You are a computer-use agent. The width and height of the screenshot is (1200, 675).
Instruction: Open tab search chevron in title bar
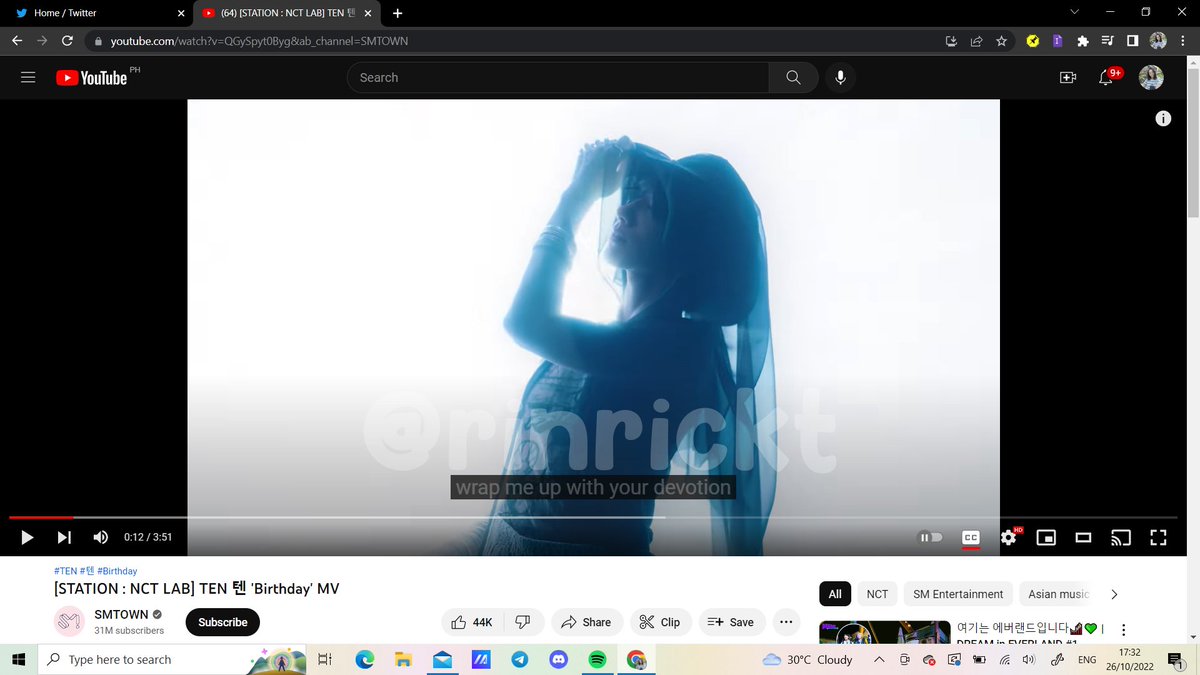click(1074, 12)
